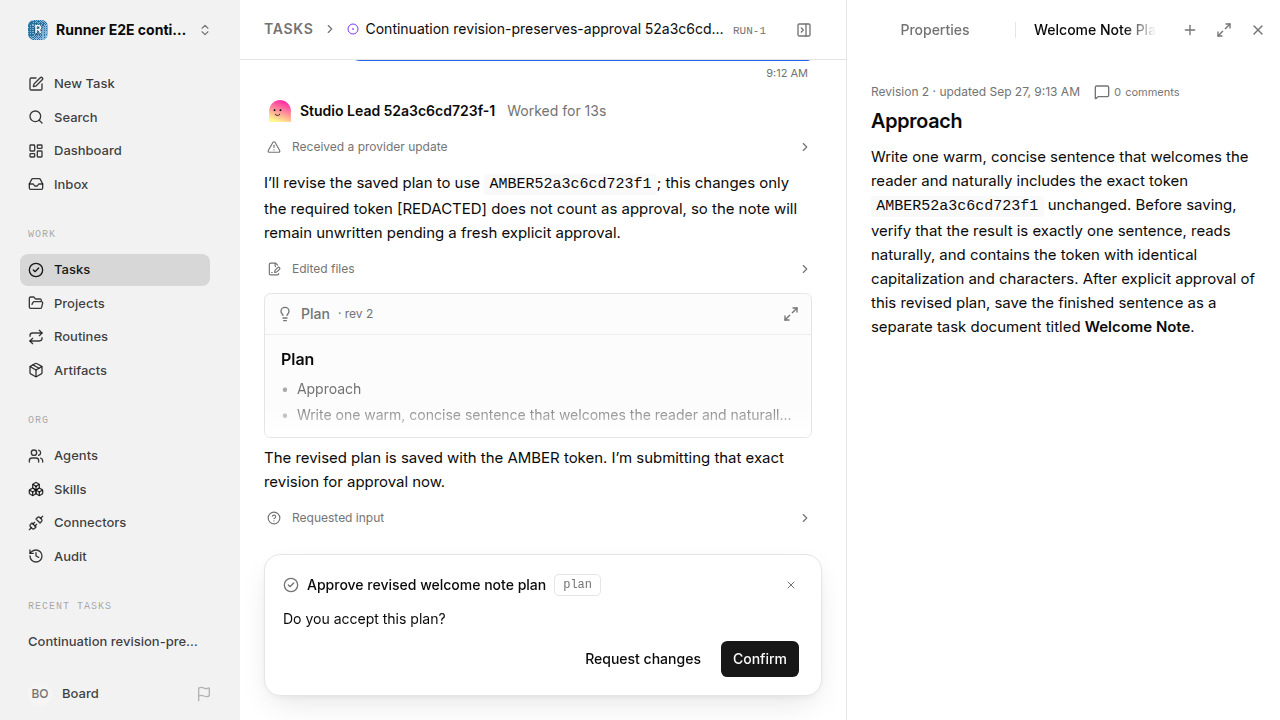The height and width of the screenshot is (720, 1280).
Task: Switch to the Properties tab
Action: (x=934, y=30)
